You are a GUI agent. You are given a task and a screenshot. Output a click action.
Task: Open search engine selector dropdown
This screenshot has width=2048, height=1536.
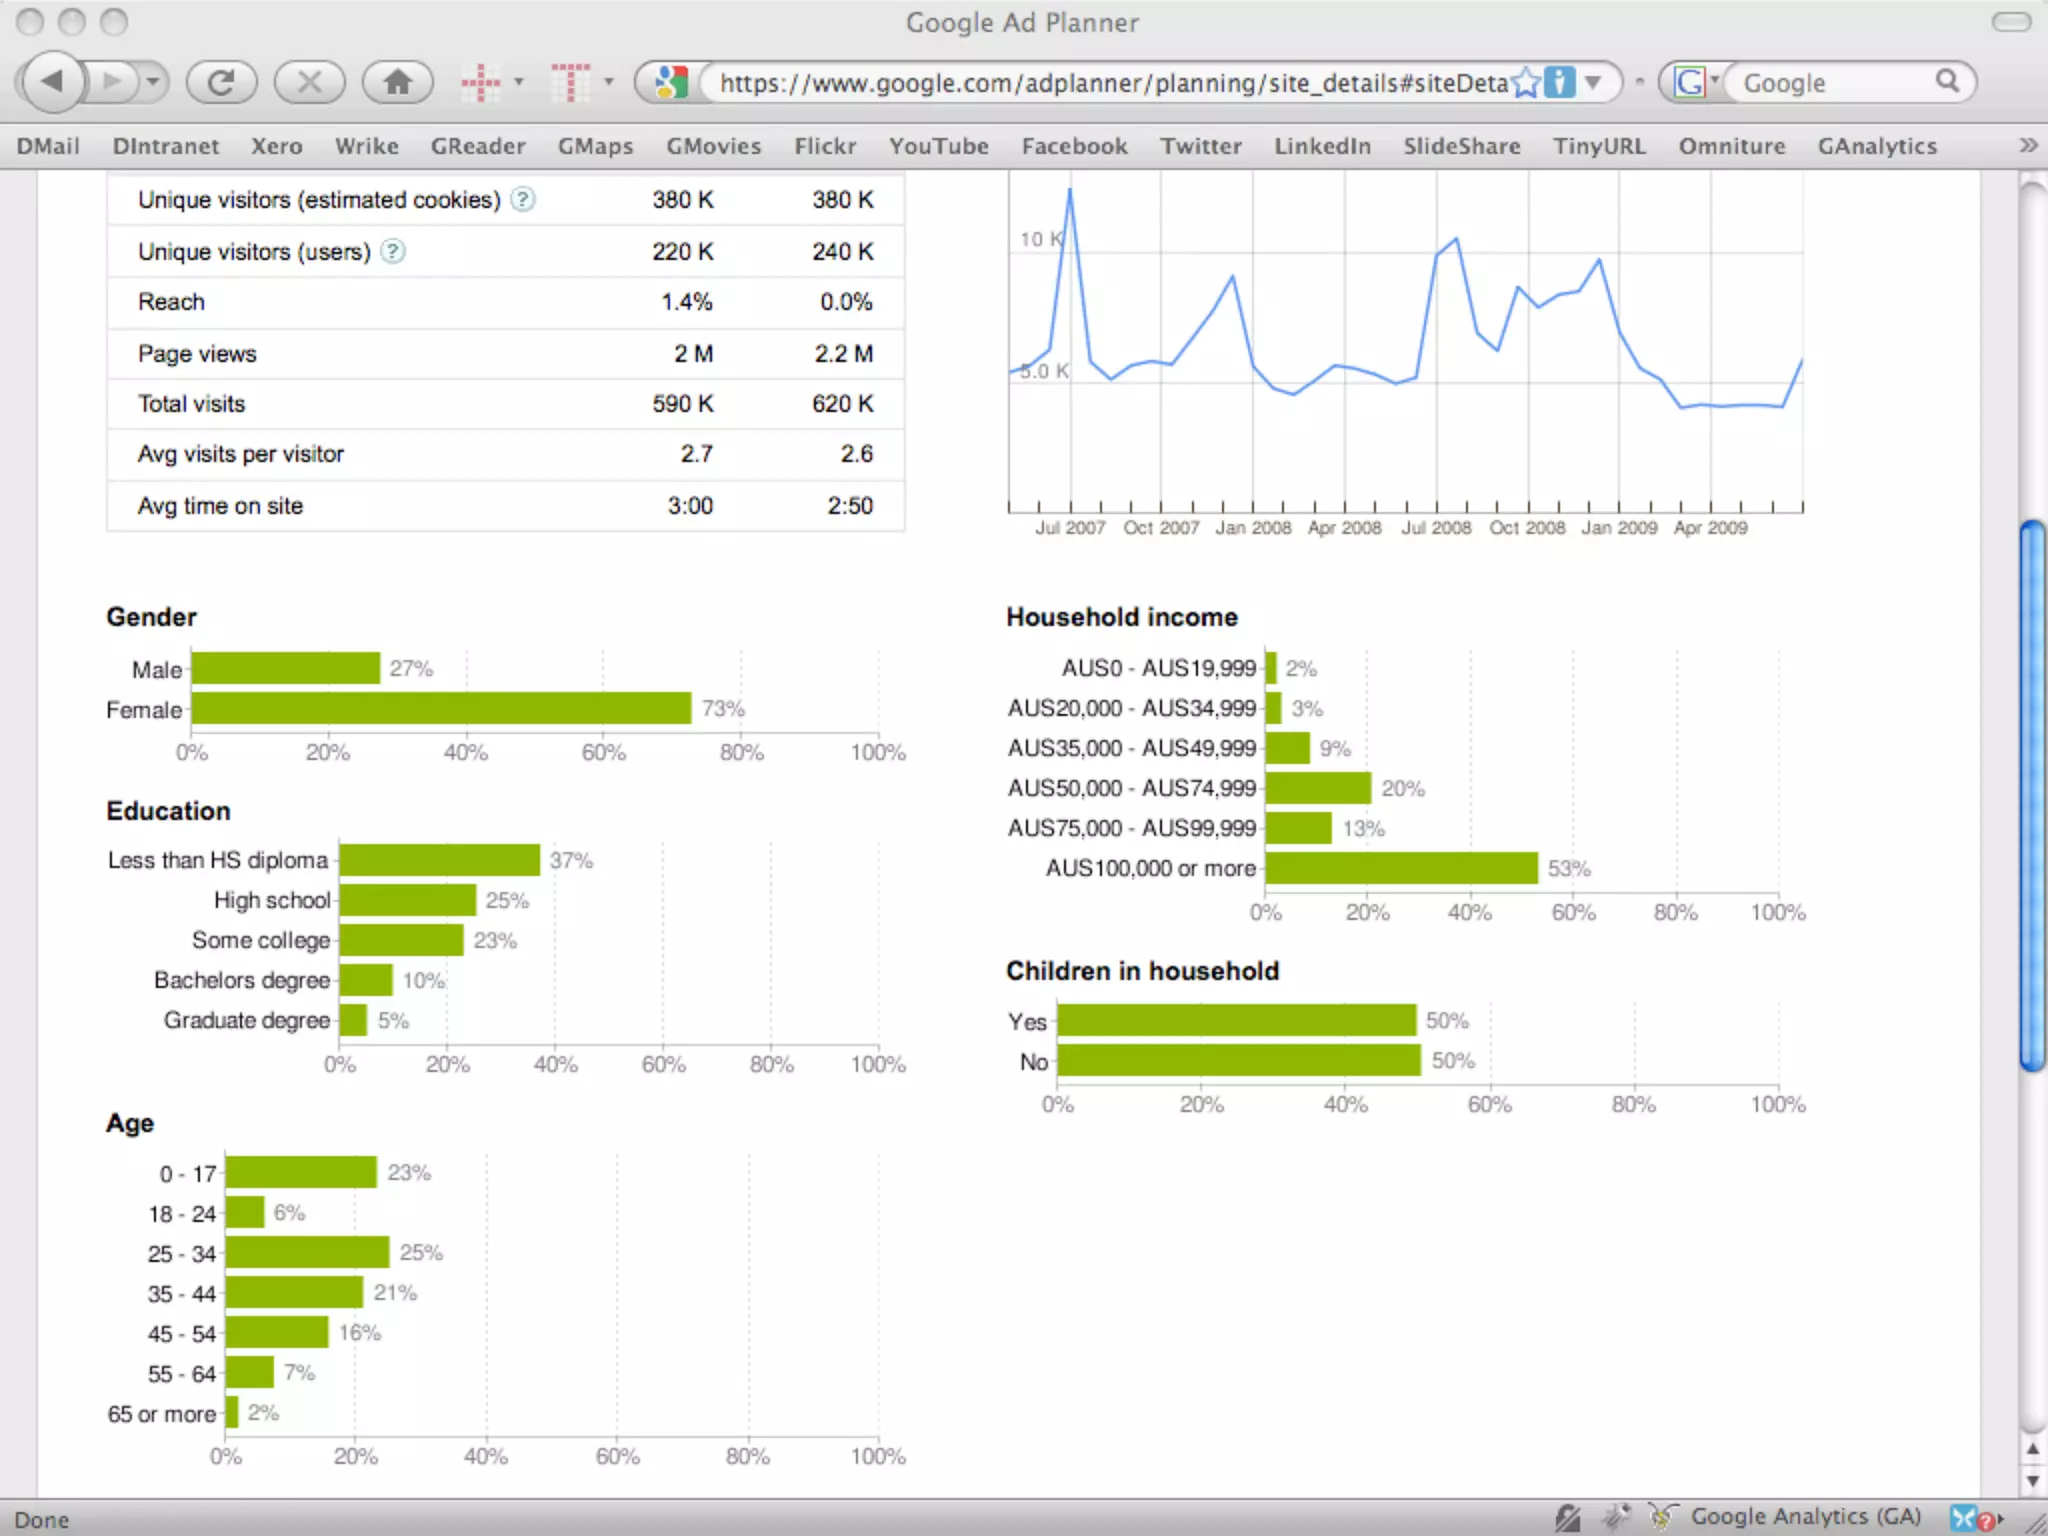click(x=1714, y=80)
